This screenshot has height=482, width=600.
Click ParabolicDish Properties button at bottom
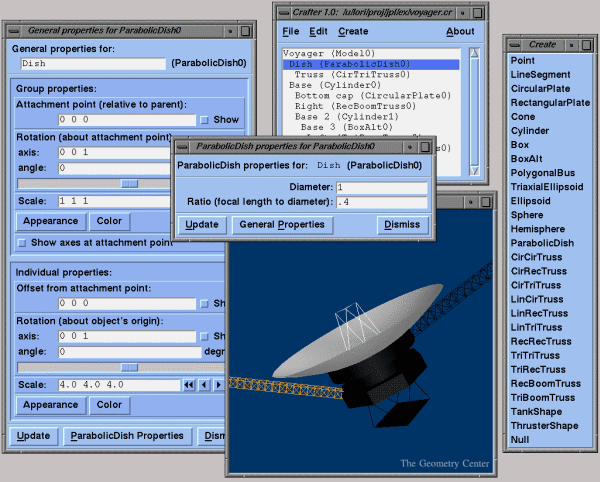(x=126, y=436)
